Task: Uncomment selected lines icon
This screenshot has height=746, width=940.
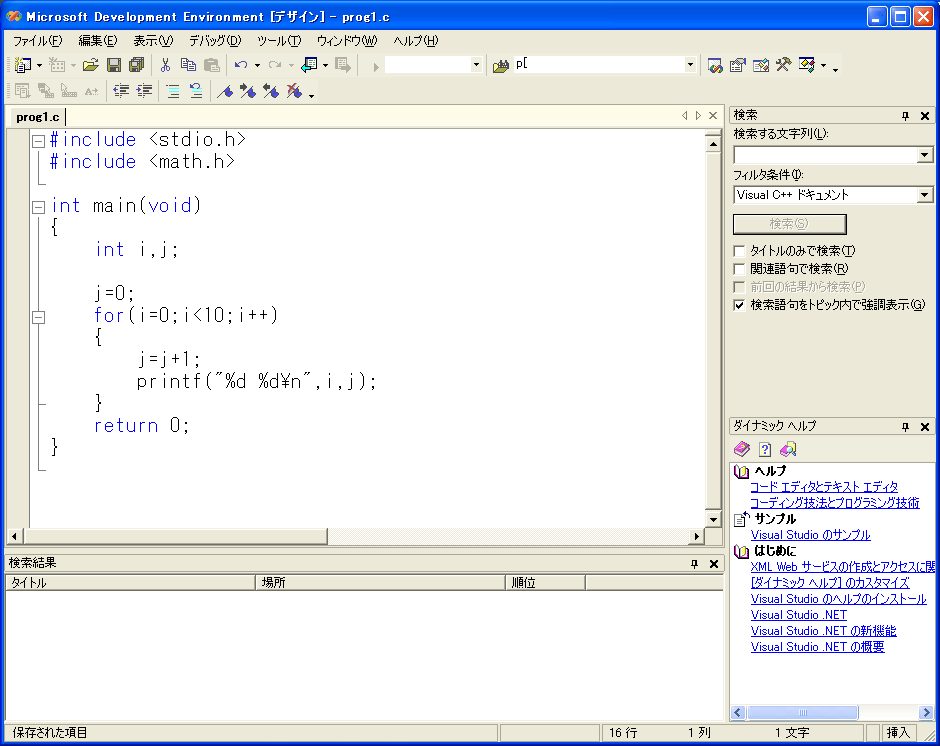Action: (195, 91)
